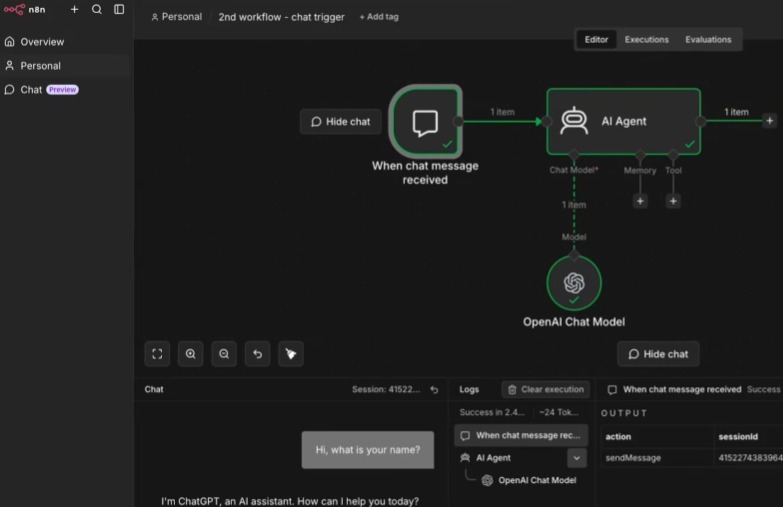Viewport: 783px width, 507px height.
Task: Click the ChatGPT response message in chat
Action: point(290,501)
